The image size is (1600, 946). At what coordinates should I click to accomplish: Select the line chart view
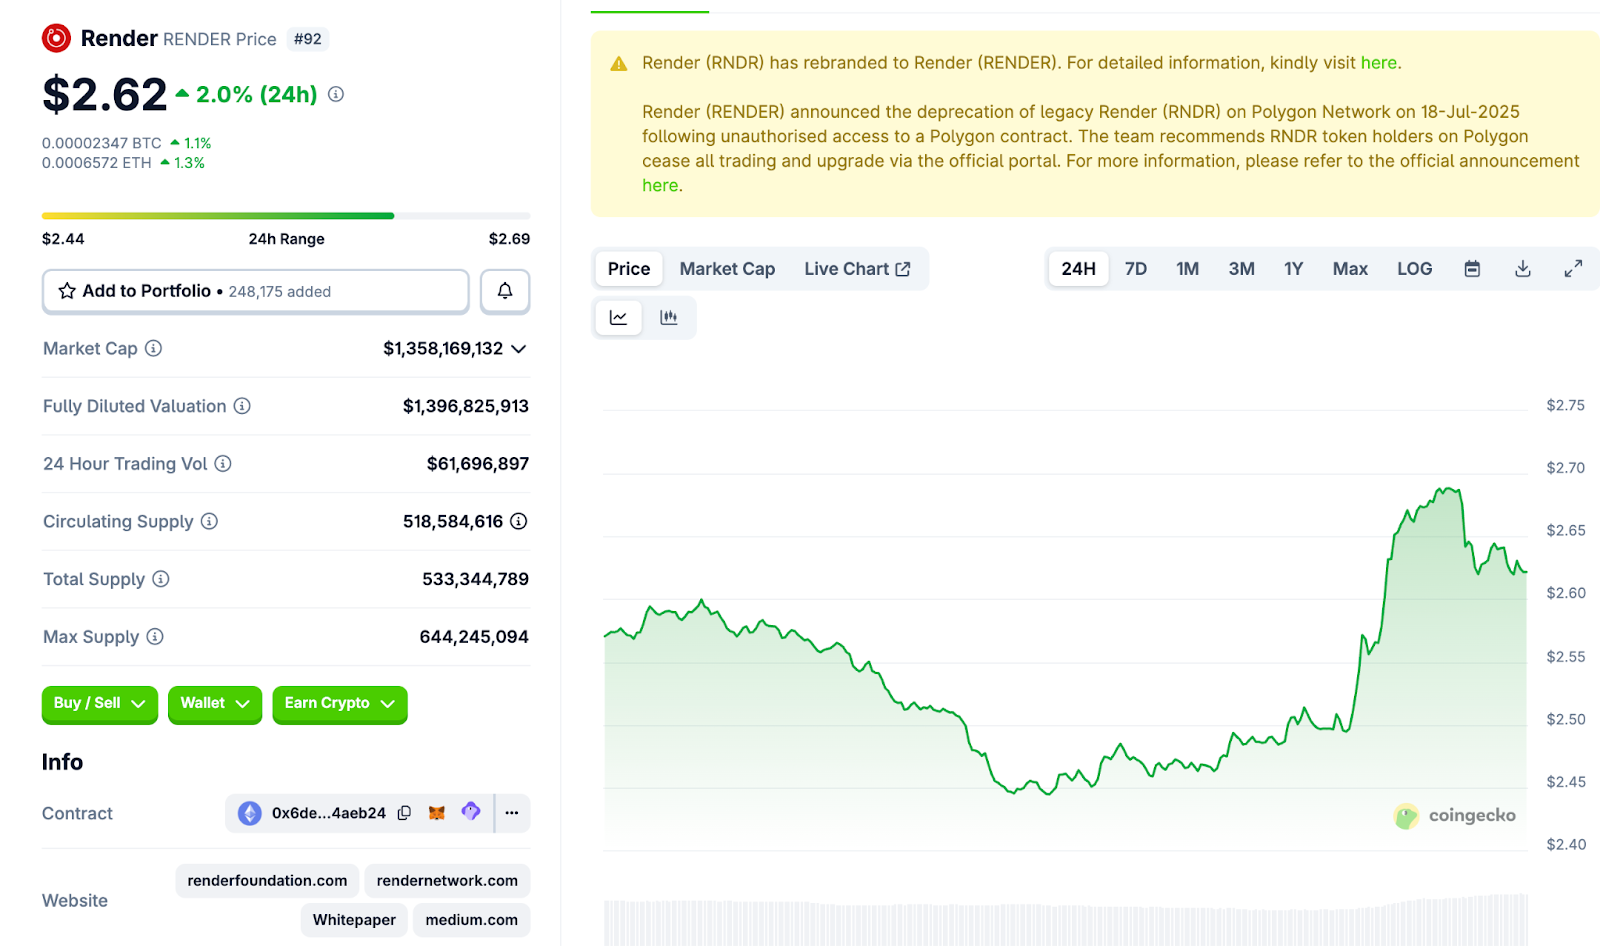619,318
